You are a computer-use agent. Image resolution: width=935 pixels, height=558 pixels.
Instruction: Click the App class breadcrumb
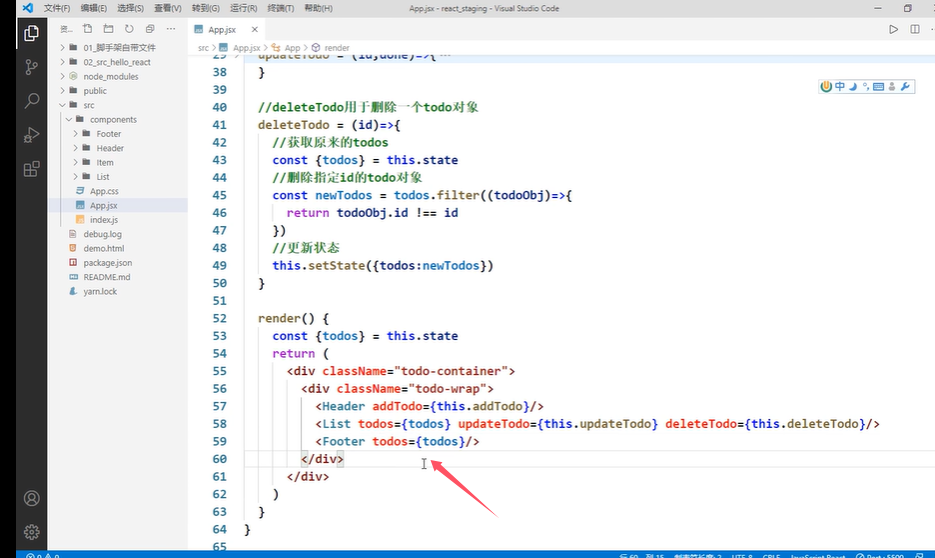292,48
